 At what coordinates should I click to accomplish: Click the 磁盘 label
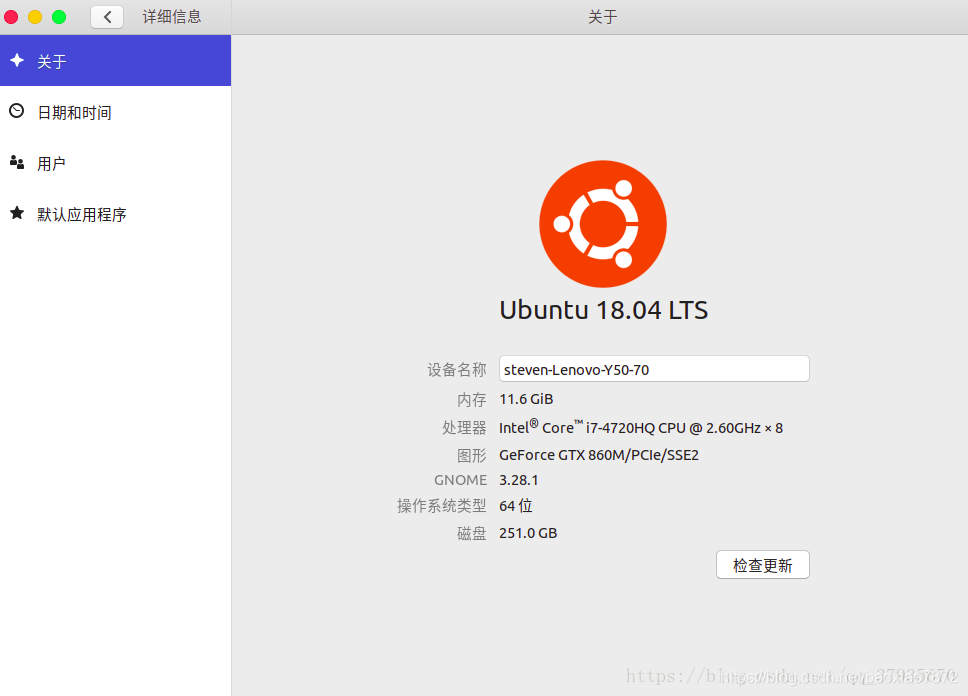click(x=472, y=533)
